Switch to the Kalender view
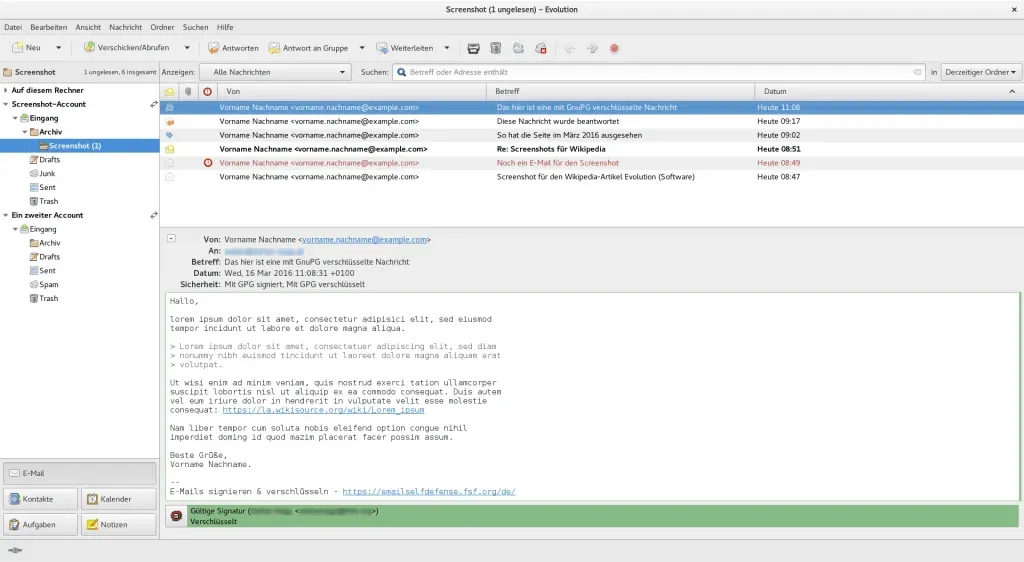Viewport: 1024px width, 562px height. [119, 499]
